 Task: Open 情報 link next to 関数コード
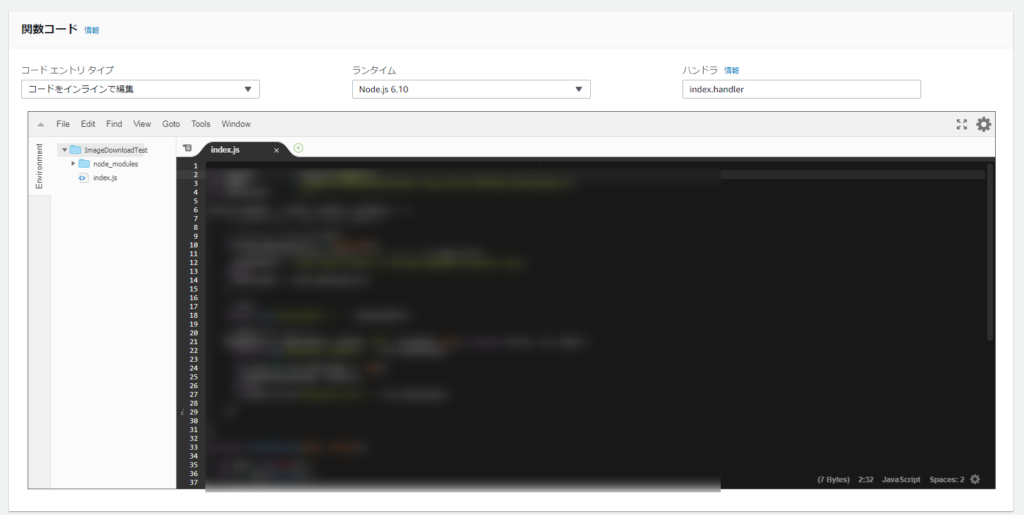91,30
